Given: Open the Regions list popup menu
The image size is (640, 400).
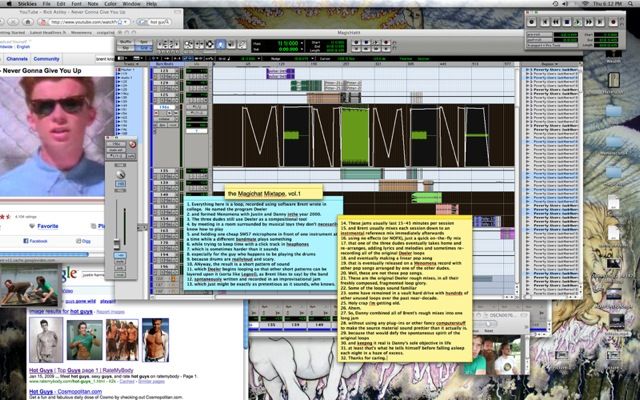Looking at the screenshot, I should (551, 64).
